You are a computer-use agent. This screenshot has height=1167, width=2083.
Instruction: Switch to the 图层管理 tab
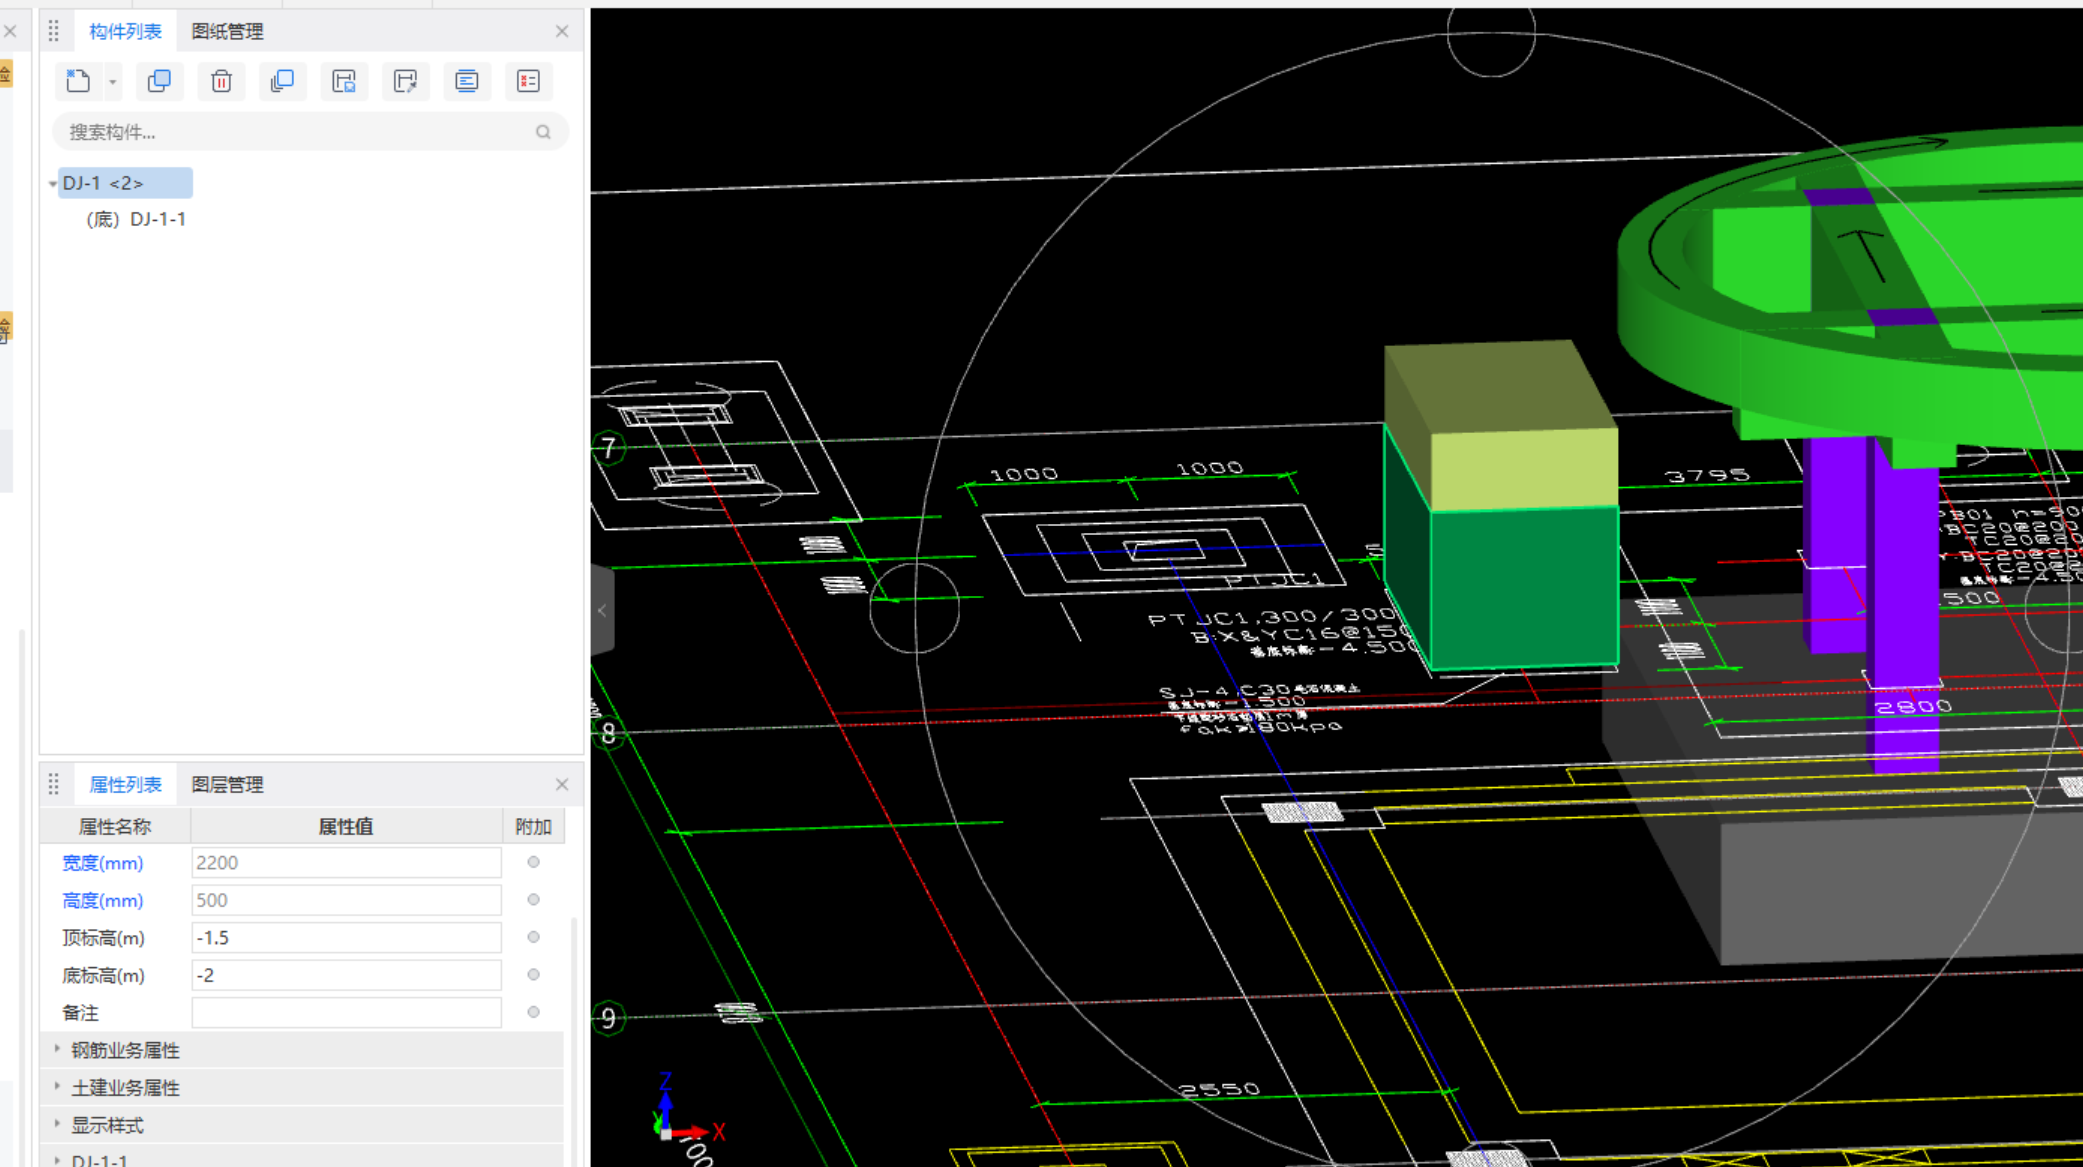coord(227,785)
